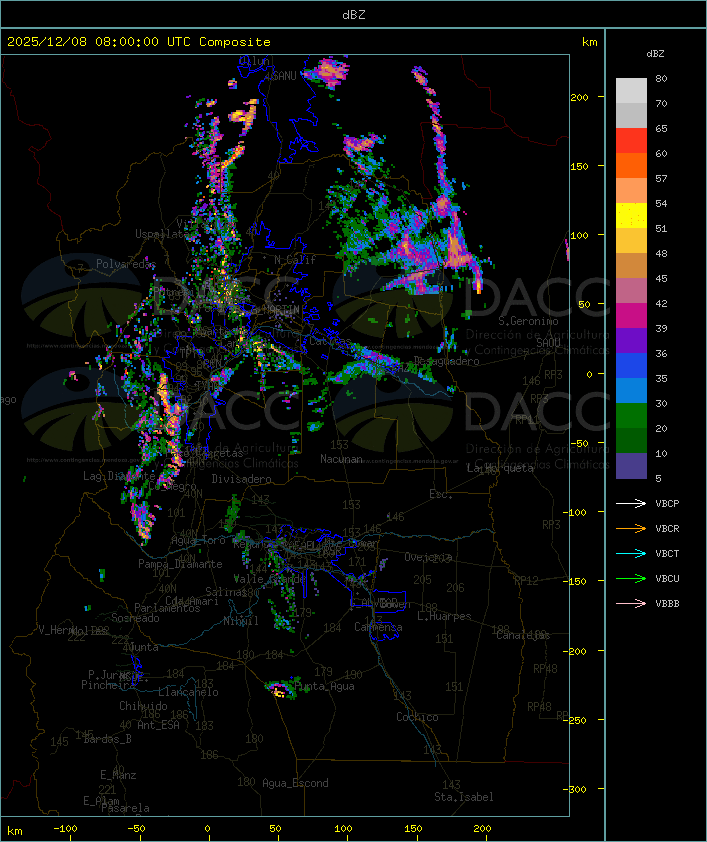
Task: Select the purple 36-39 dBZ legend swatch
Action: click(631, 340)
